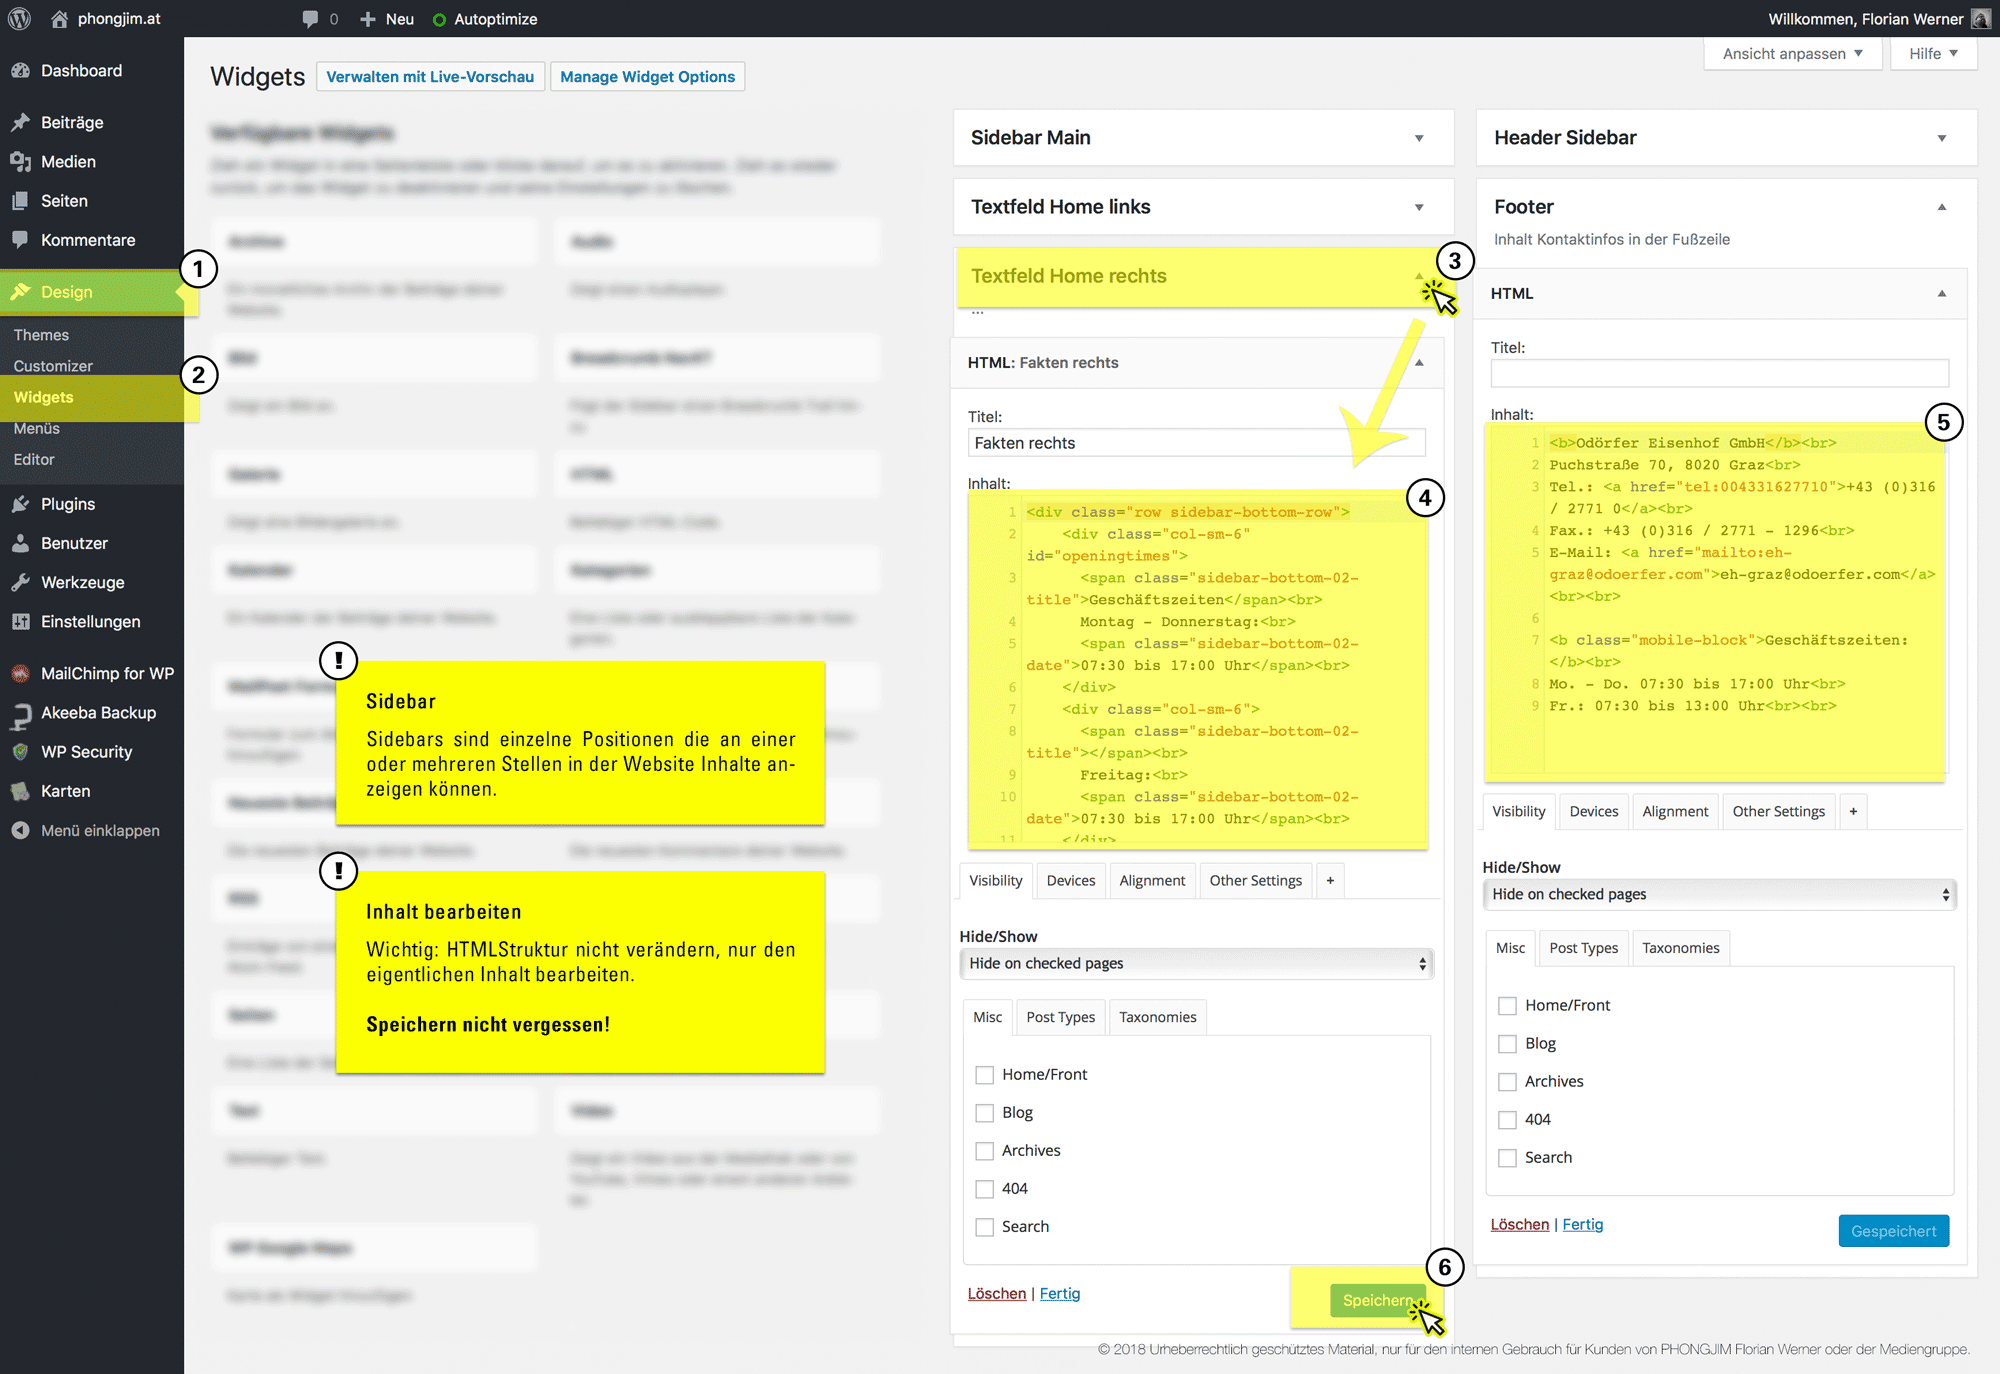Click the Seiten pages icon
The image size is (2000, 1374).
[20, 201]
